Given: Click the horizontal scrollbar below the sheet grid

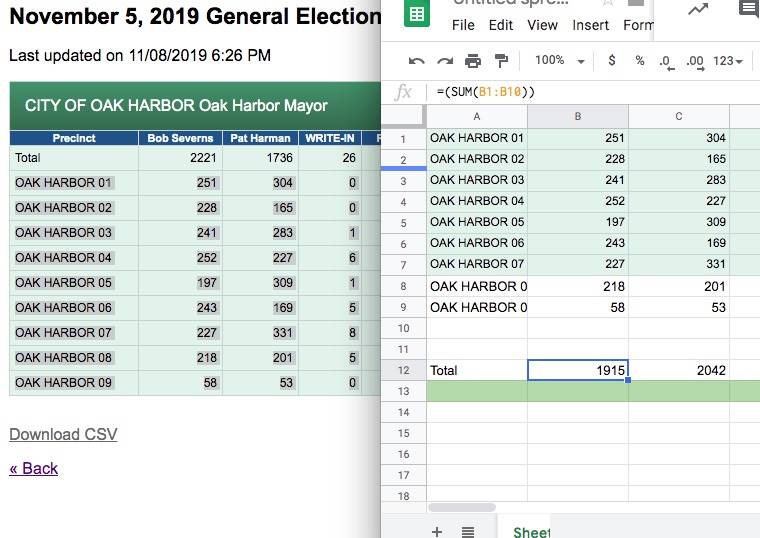Looking at the screenshot, I should click(462, 508).
